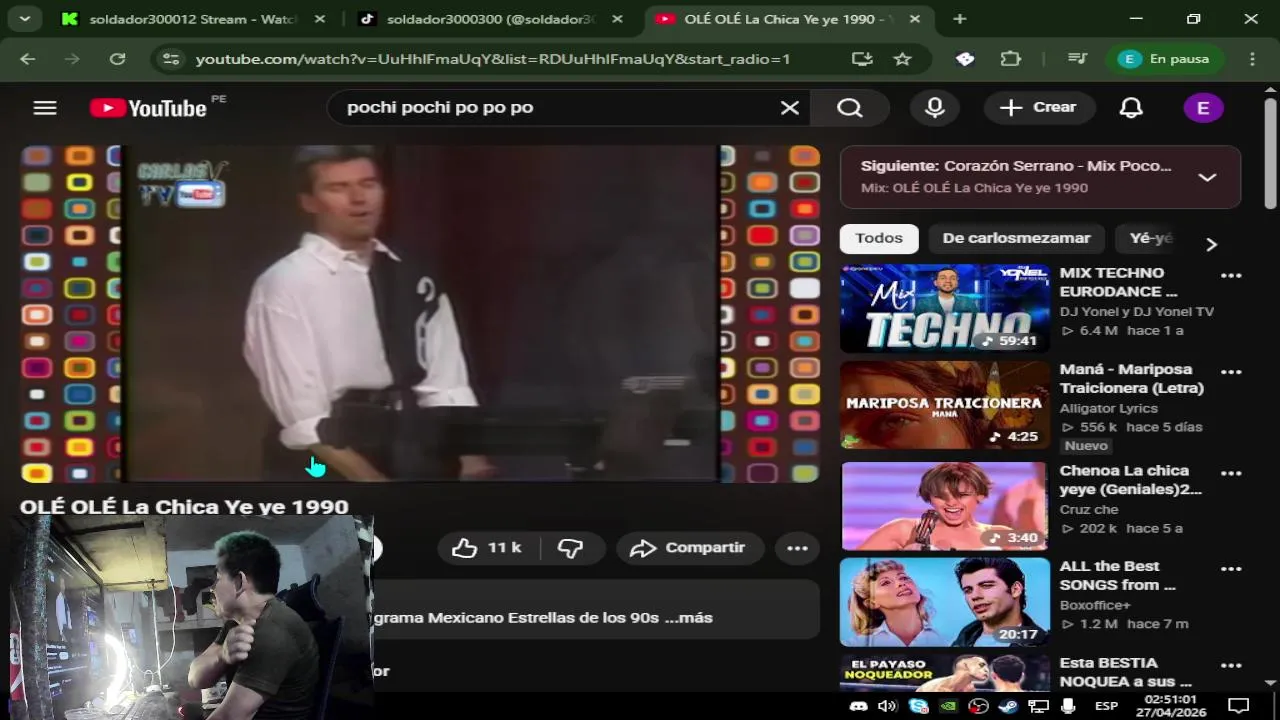The height and width of the screenshot is (720, 1280).
Task: Like the video with 11 k
Action: [488, 548]
